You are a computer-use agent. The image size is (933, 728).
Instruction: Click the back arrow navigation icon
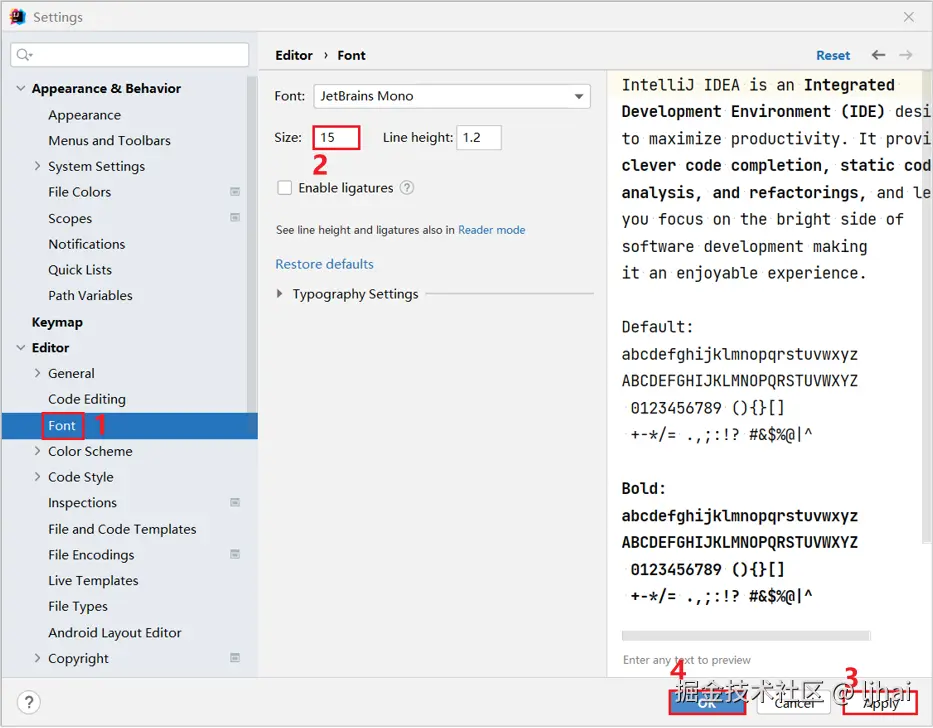click(878, 55)
